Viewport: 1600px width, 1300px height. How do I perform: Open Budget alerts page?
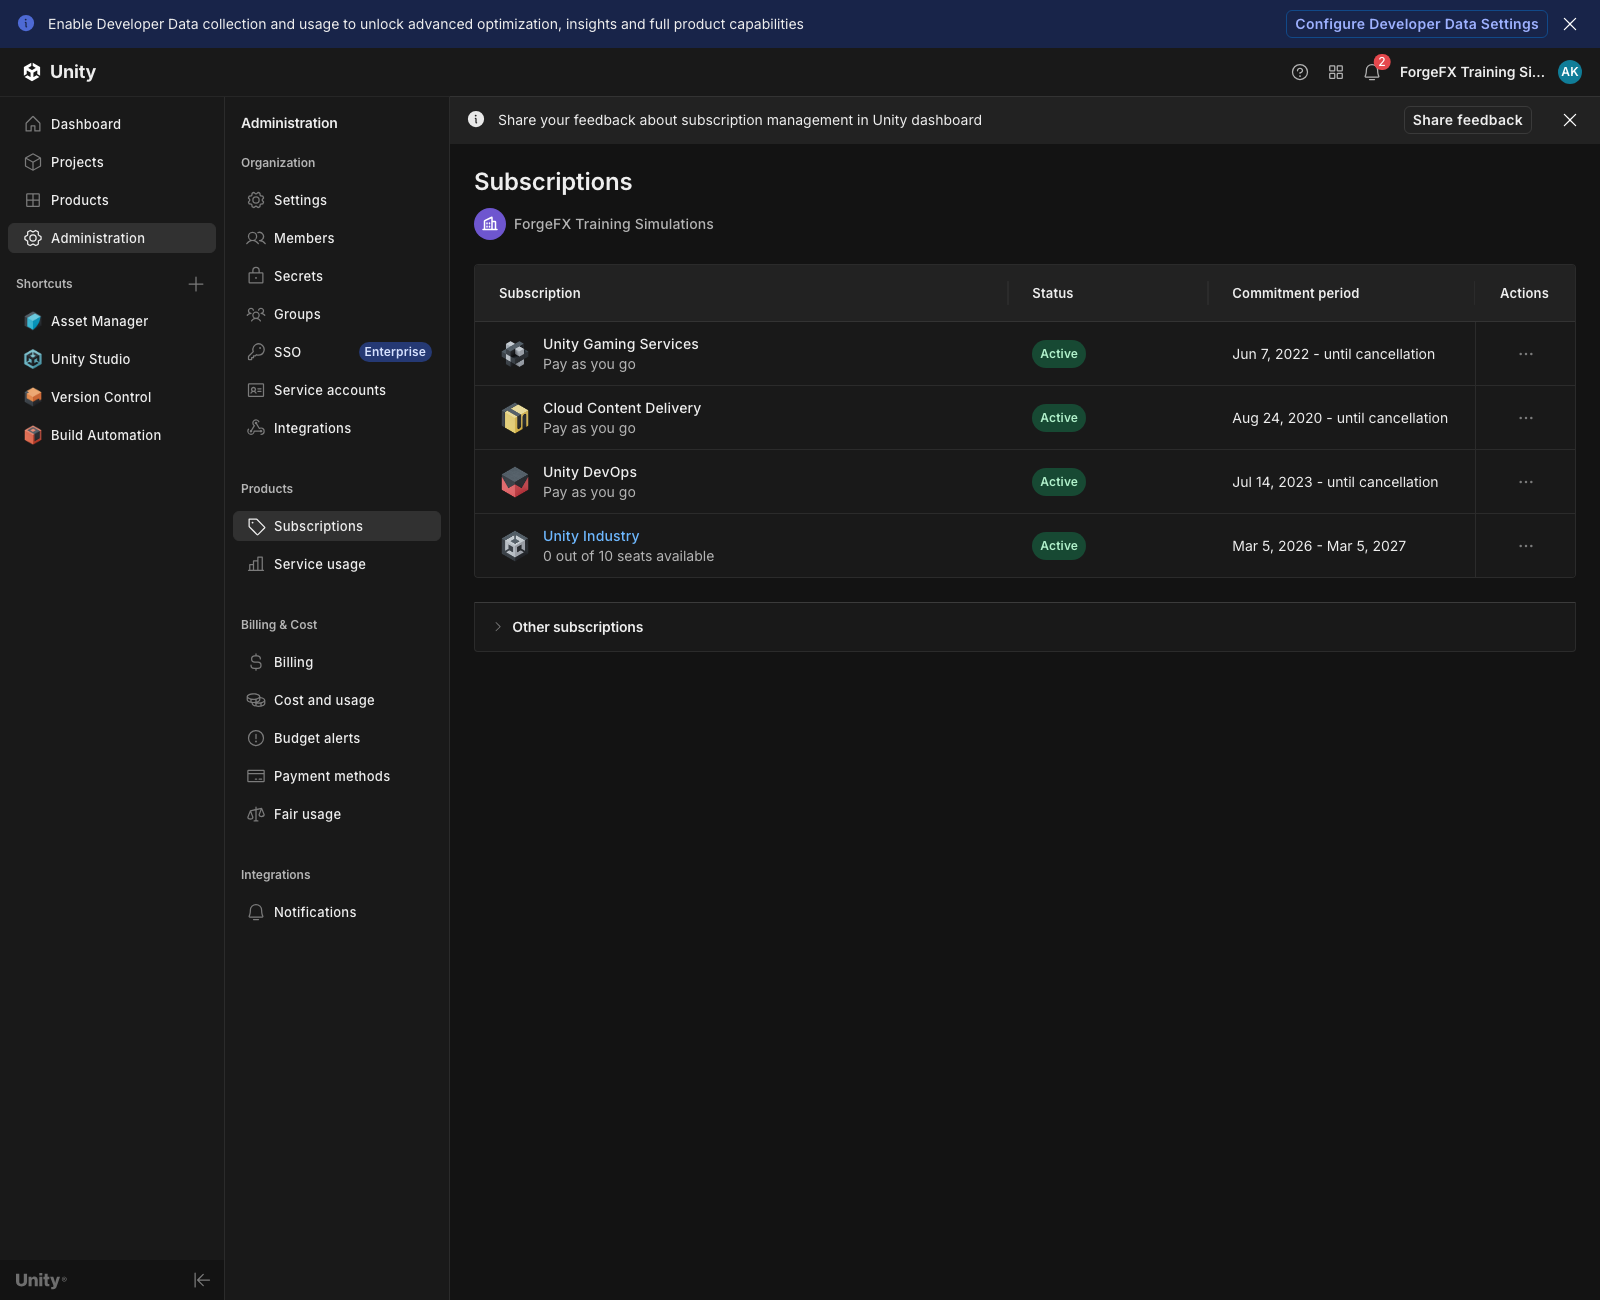(337, 738)
